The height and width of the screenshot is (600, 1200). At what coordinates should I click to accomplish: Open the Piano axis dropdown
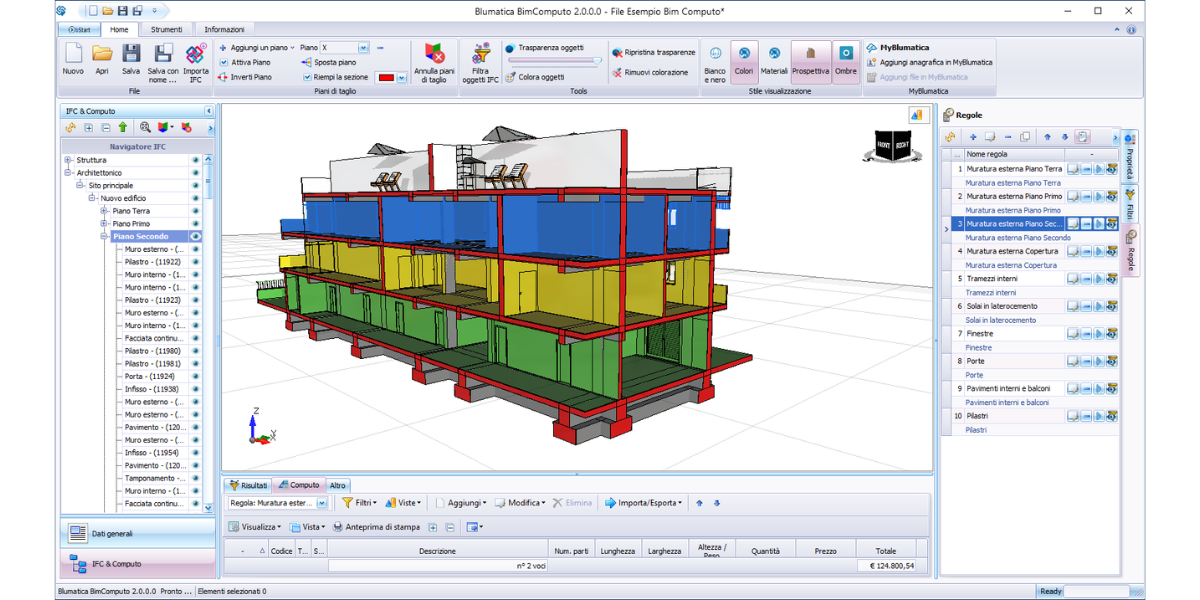click(x=363, y=48)
